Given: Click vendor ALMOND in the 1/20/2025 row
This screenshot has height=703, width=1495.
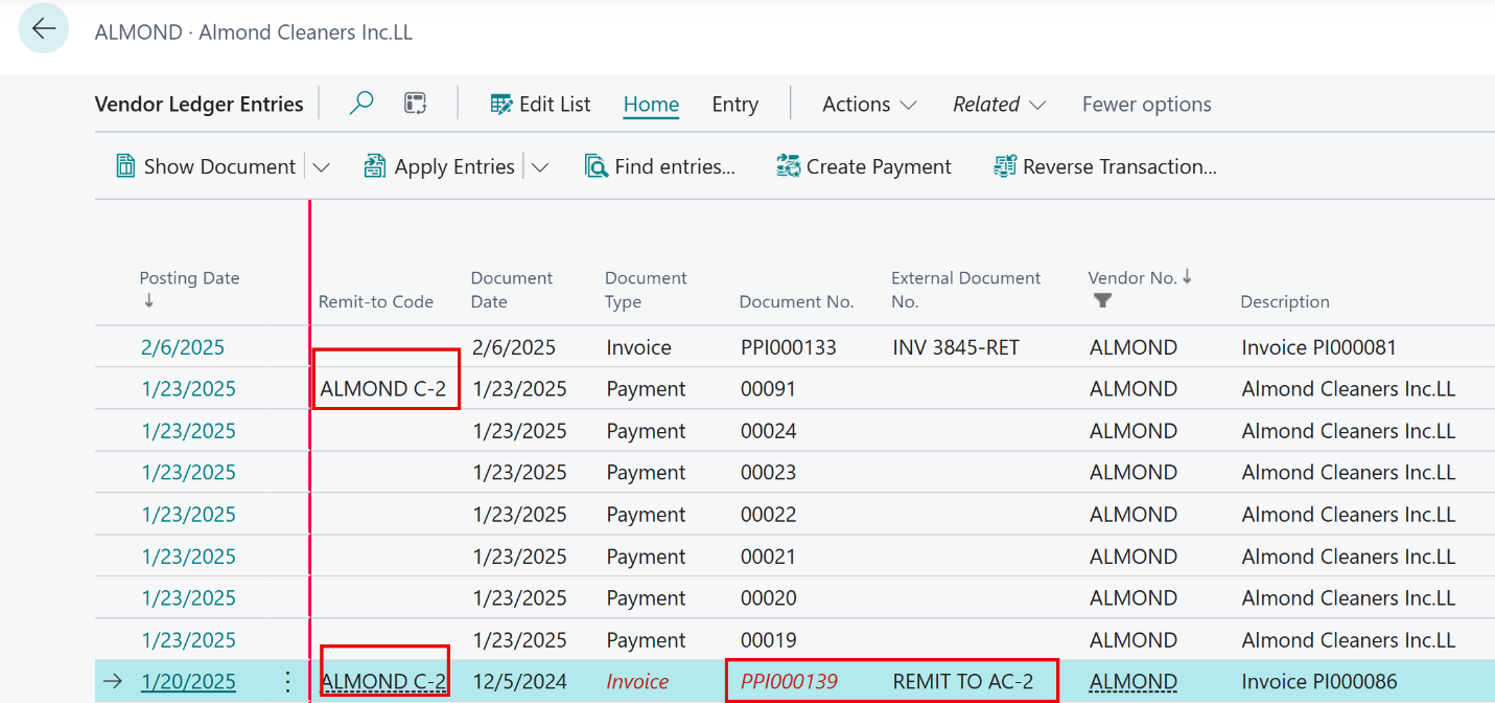Looking at the screenshot, I should click(1133, 682).
